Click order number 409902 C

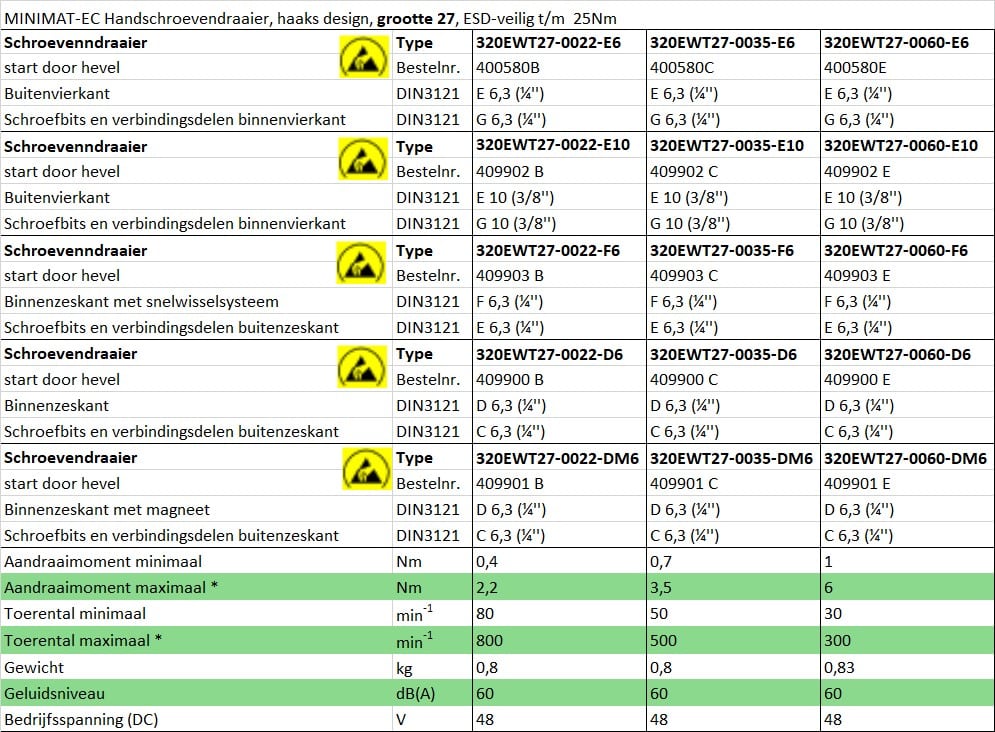tap(683, 172)
